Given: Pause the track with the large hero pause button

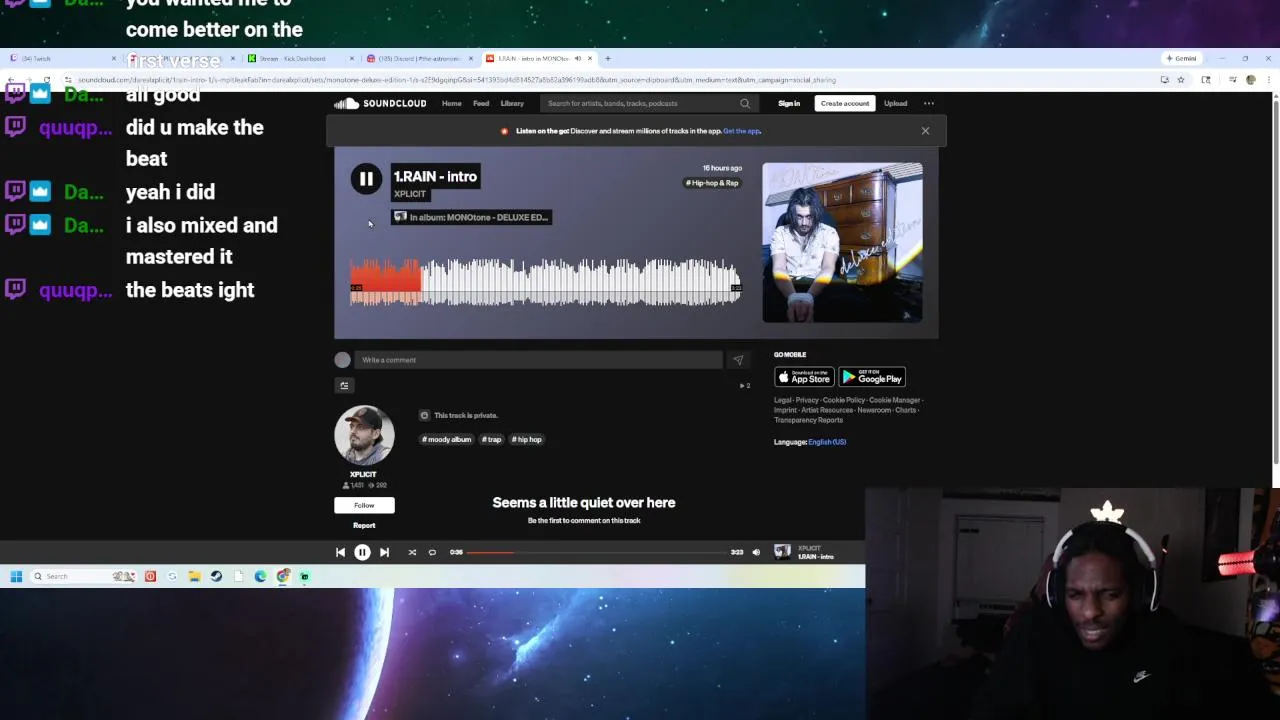Looking at the screenshot, I should pyautogui.click(x=366, y=178).
